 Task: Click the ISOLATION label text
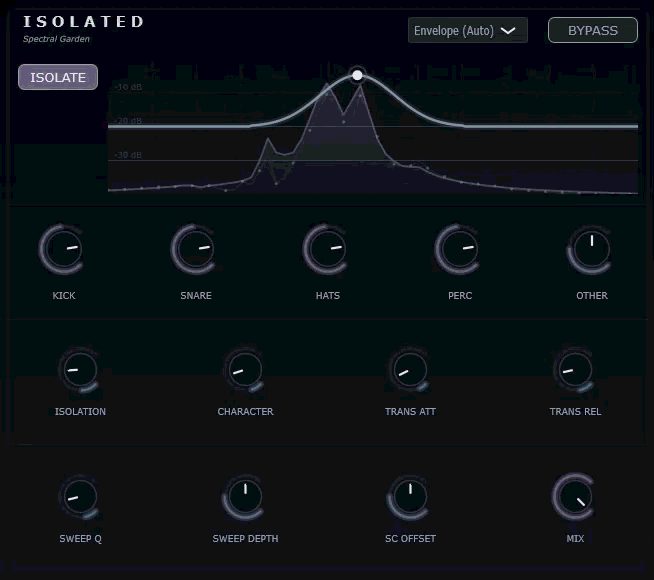[x=80, y=412]
